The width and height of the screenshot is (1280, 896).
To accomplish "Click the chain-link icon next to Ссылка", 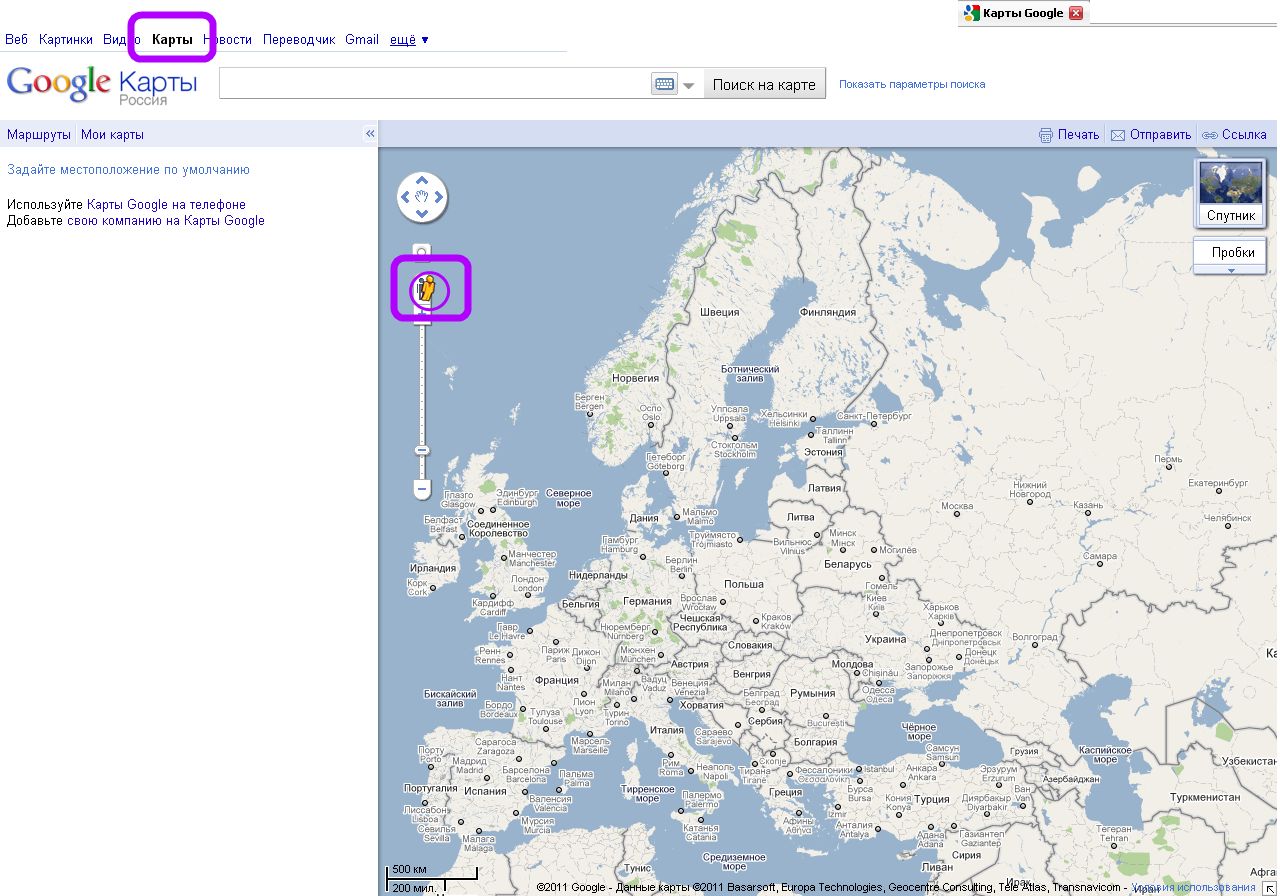I will (x=1209, y=135).
